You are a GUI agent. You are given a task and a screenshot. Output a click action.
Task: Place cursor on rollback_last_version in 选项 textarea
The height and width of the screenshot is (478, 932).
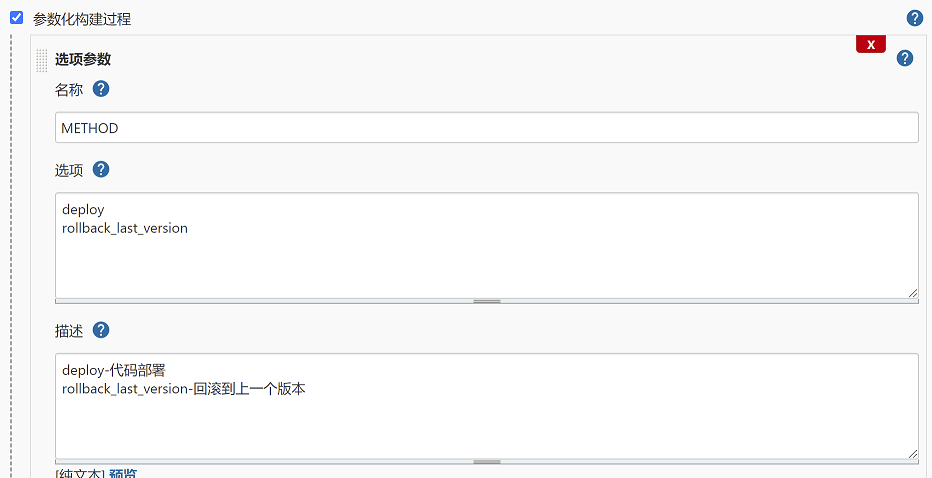point(125,228)
